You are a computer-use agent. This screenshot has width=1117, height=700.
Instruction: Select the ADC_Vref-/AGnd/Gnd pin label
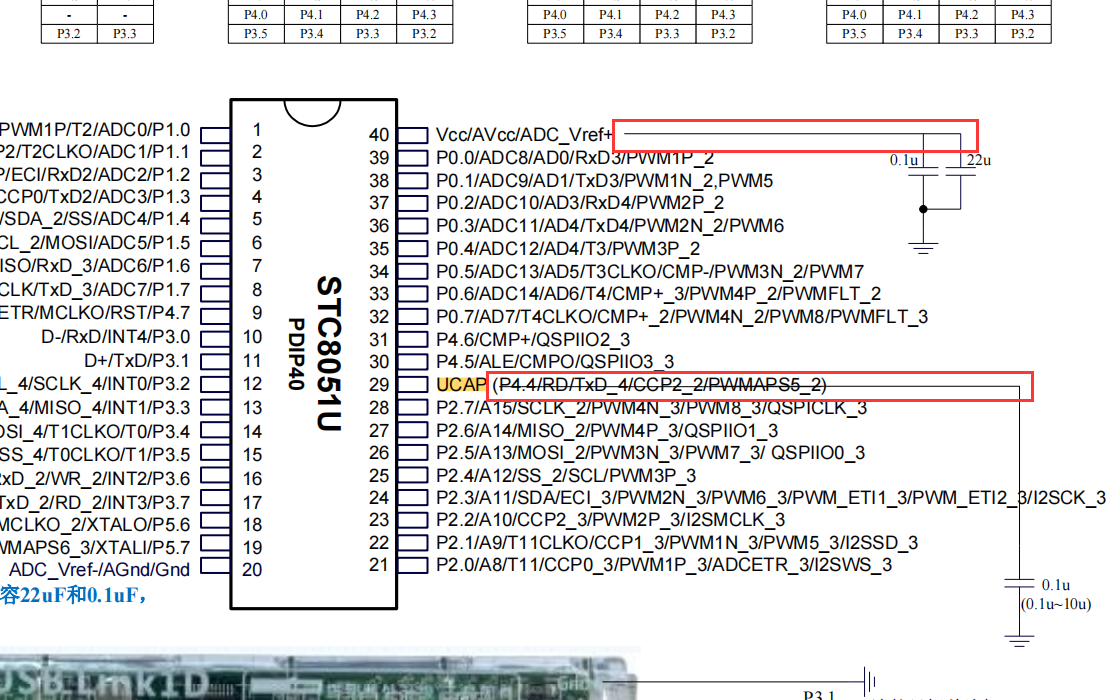tap(100, 570)
